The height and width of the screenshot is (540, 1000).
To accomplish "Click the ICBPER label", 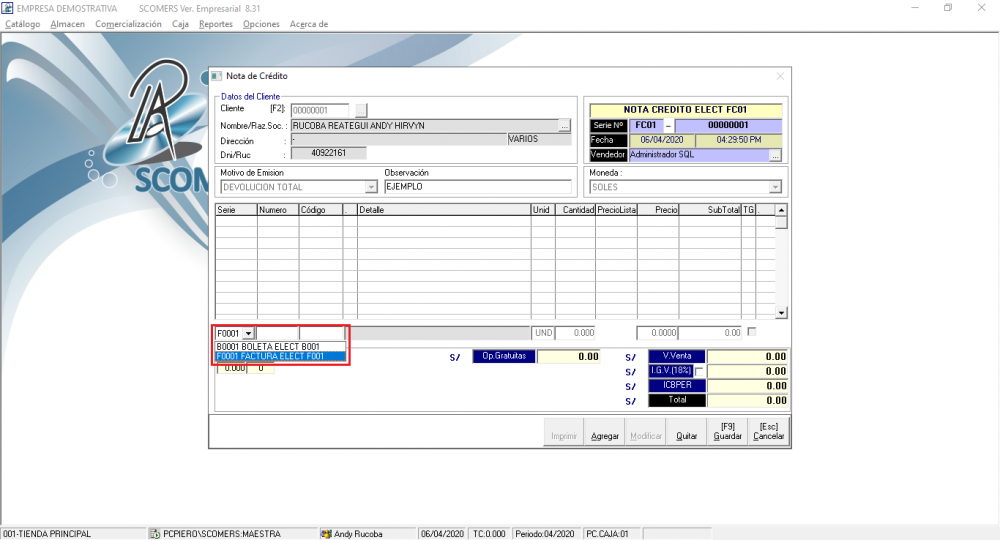I will point(677,386).
